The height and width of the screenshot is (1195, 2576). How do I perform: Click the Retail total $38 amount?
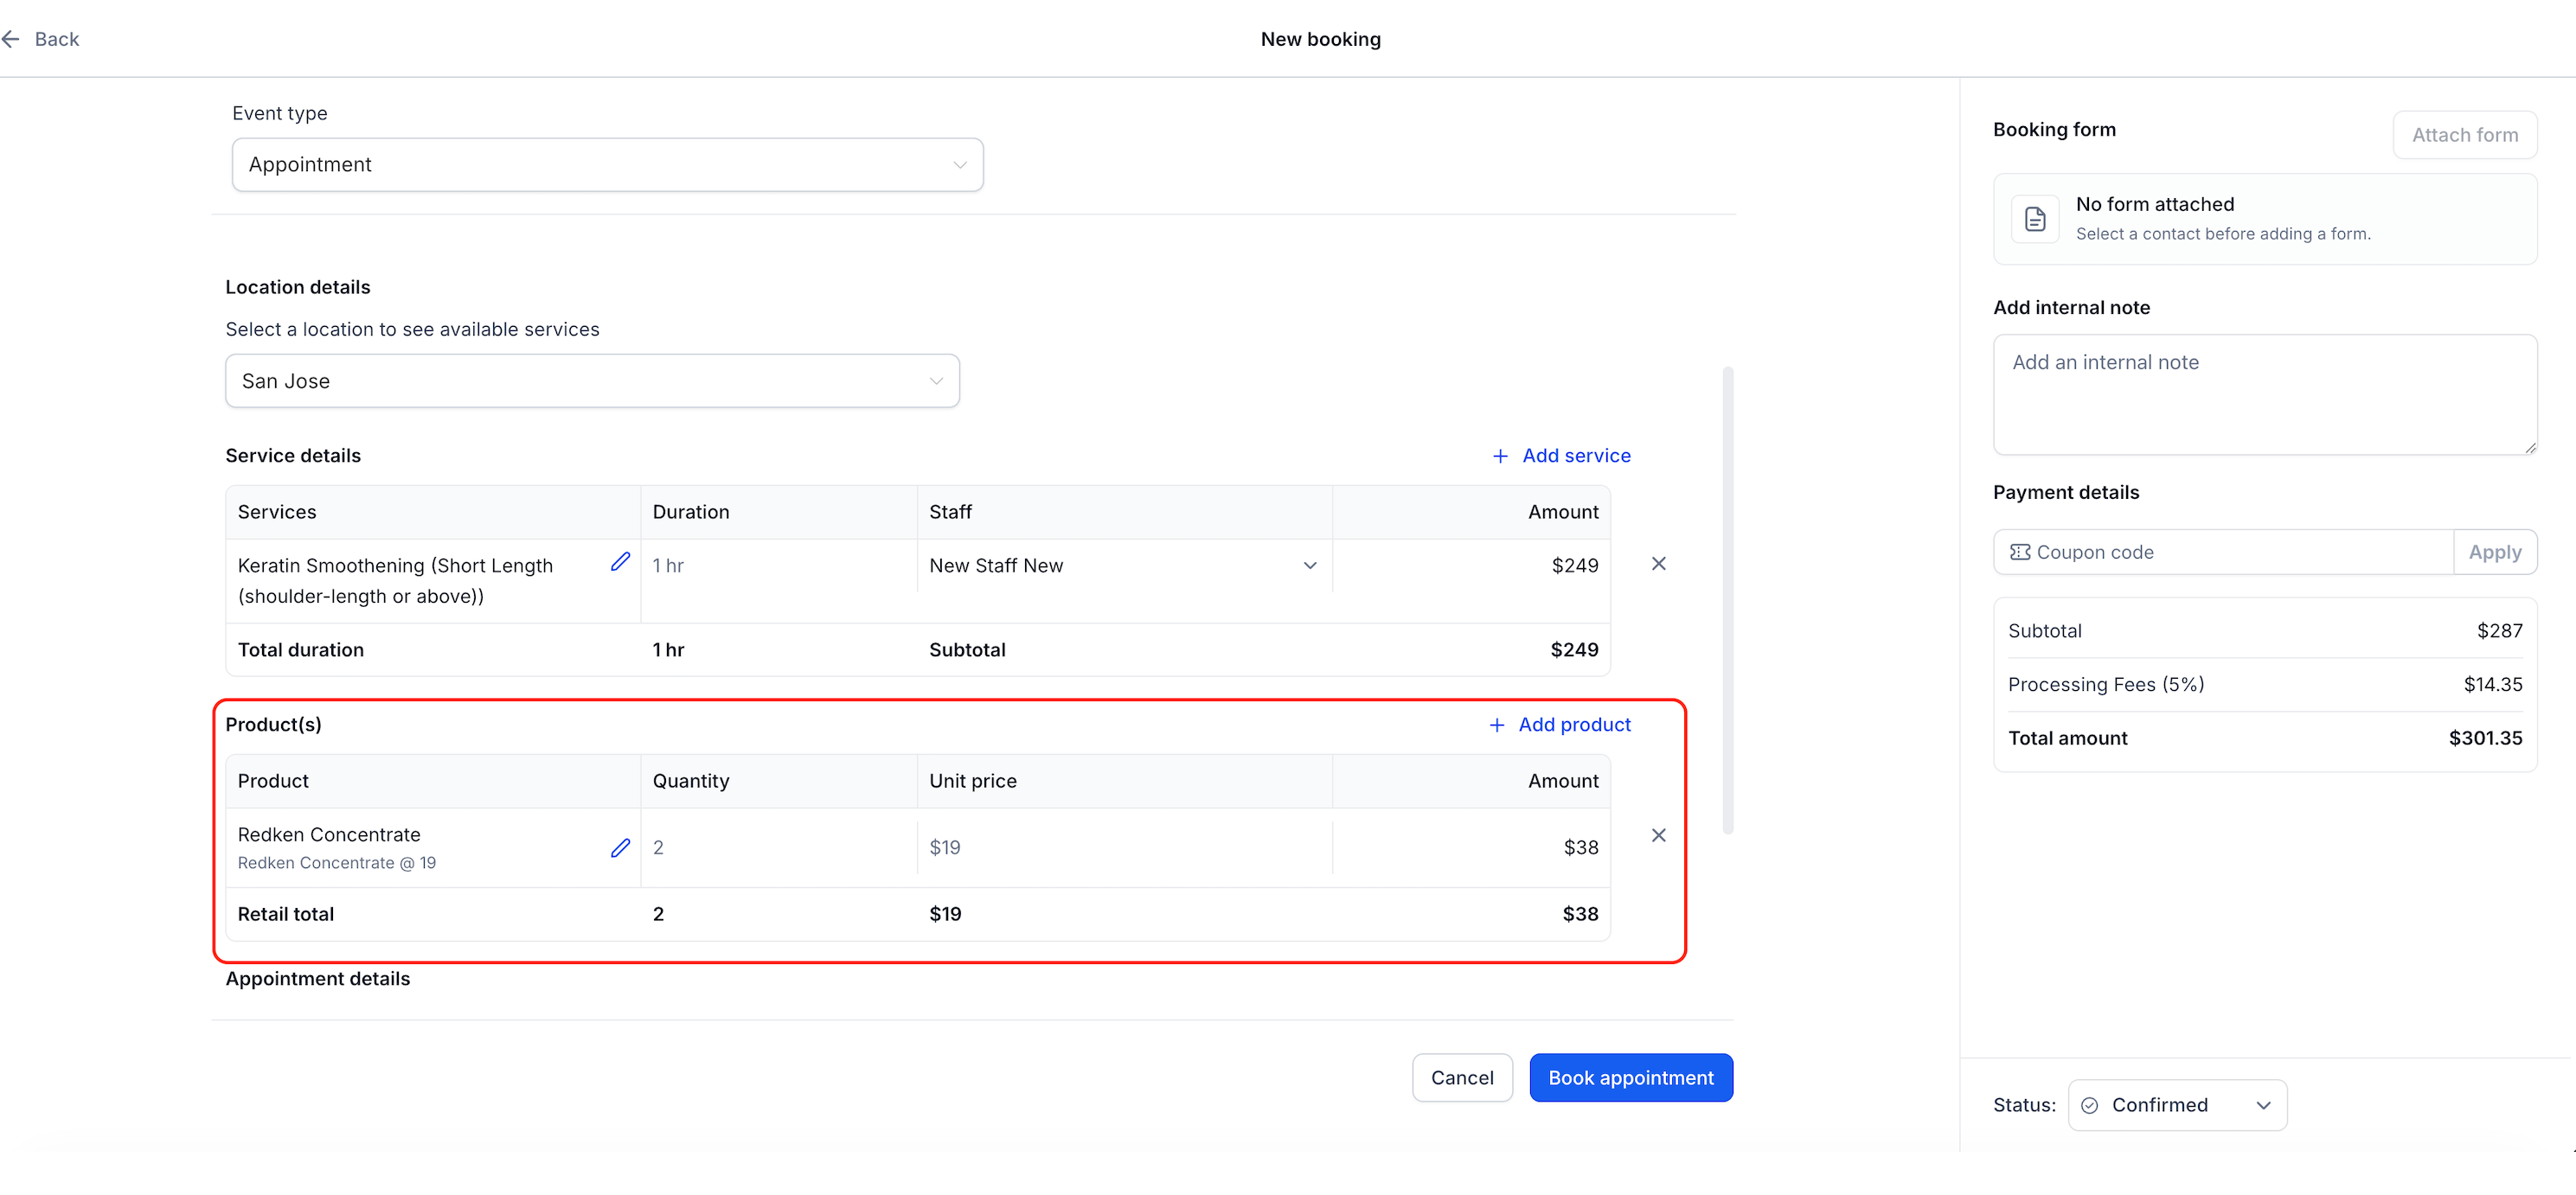[1580, 914]
